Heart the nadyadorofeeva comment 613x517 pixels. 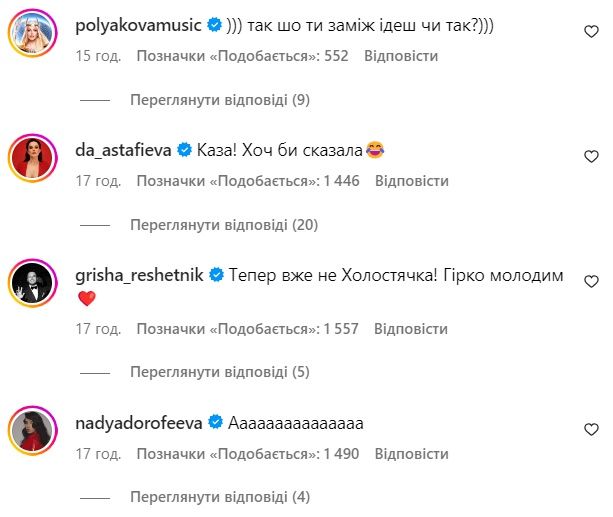pos(590,429)
